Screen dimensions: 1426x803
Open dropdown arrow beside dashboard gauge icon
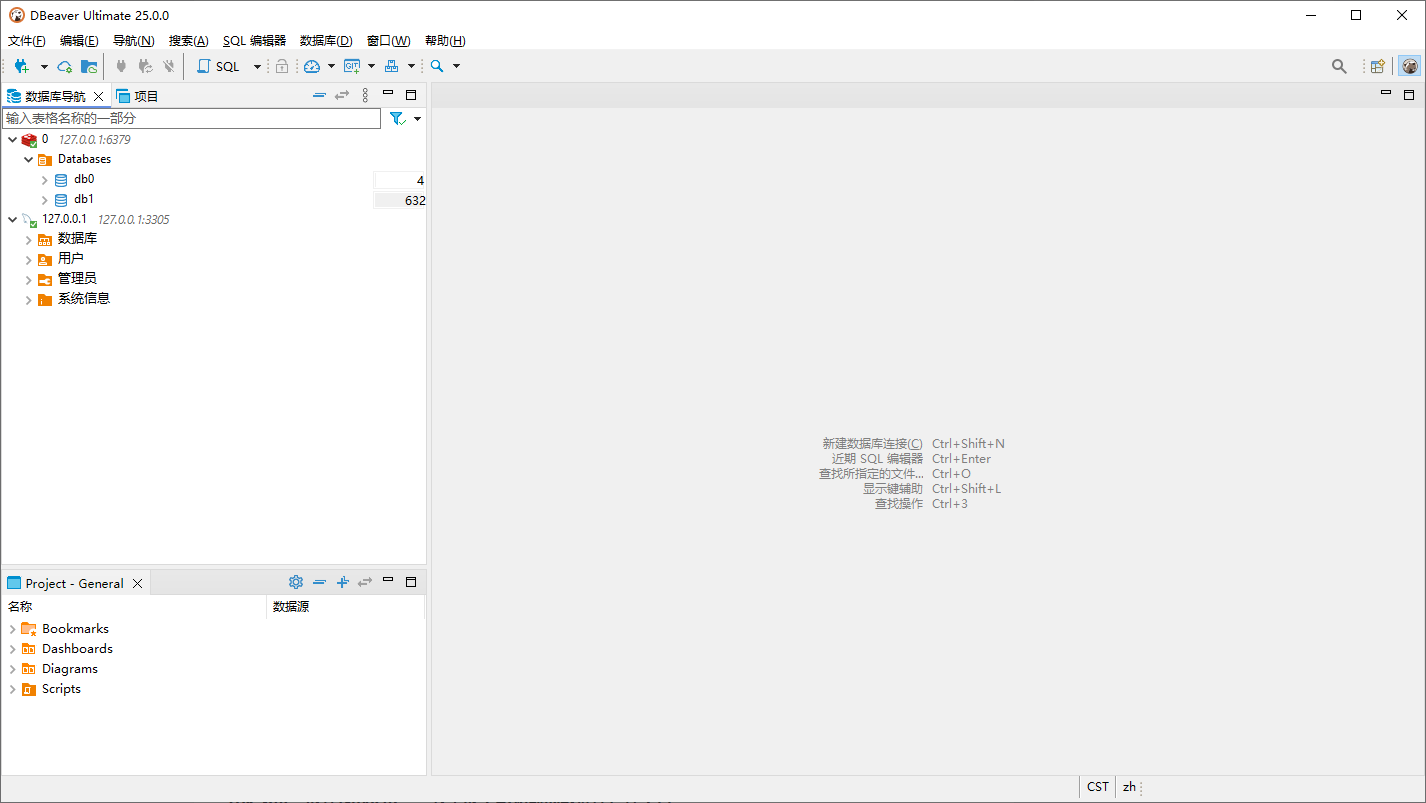point(331,66)
